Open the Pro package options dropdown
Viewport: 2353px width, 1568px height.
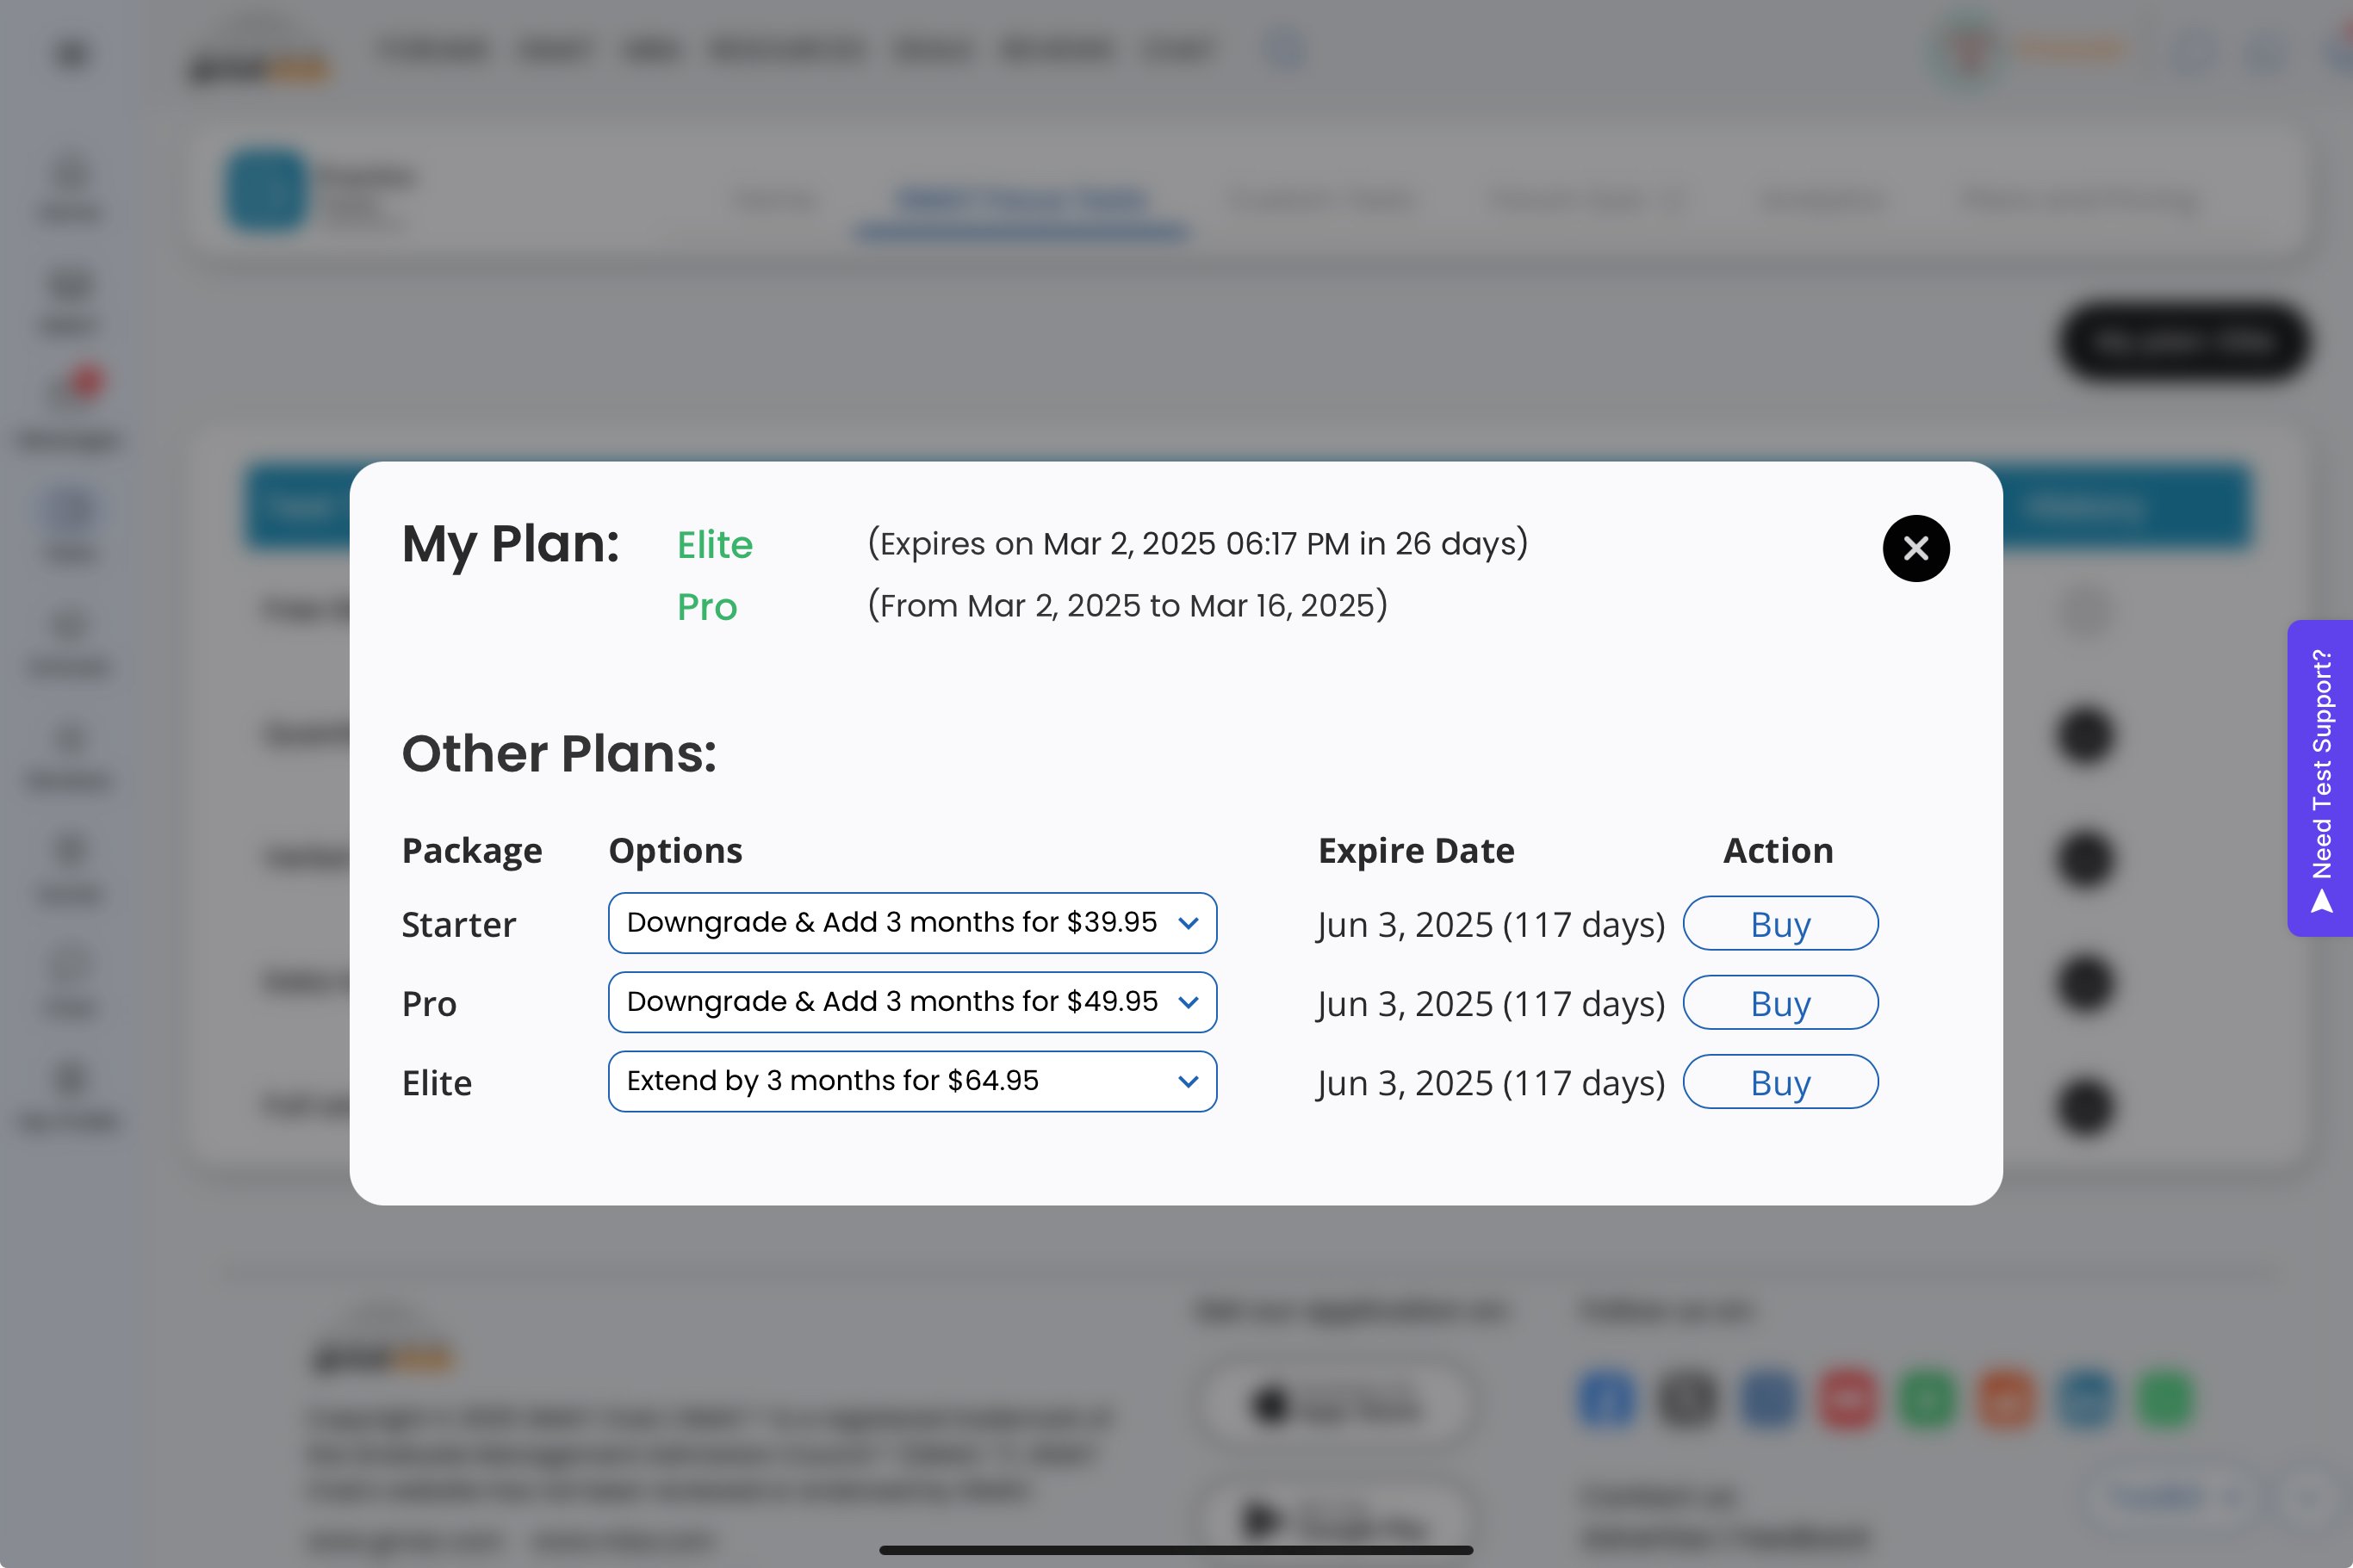pyautogui.click(x=911, y=1002)
